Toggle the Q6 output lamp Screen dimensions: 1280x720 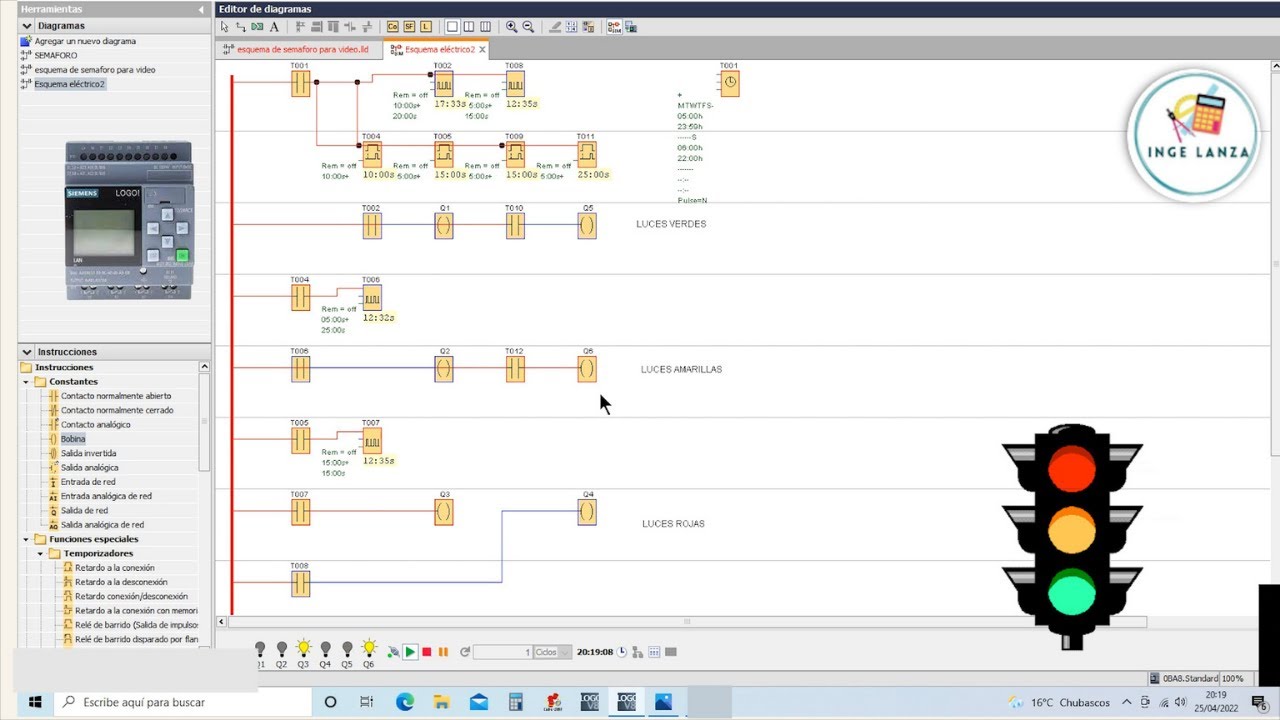tap(369, 650)
